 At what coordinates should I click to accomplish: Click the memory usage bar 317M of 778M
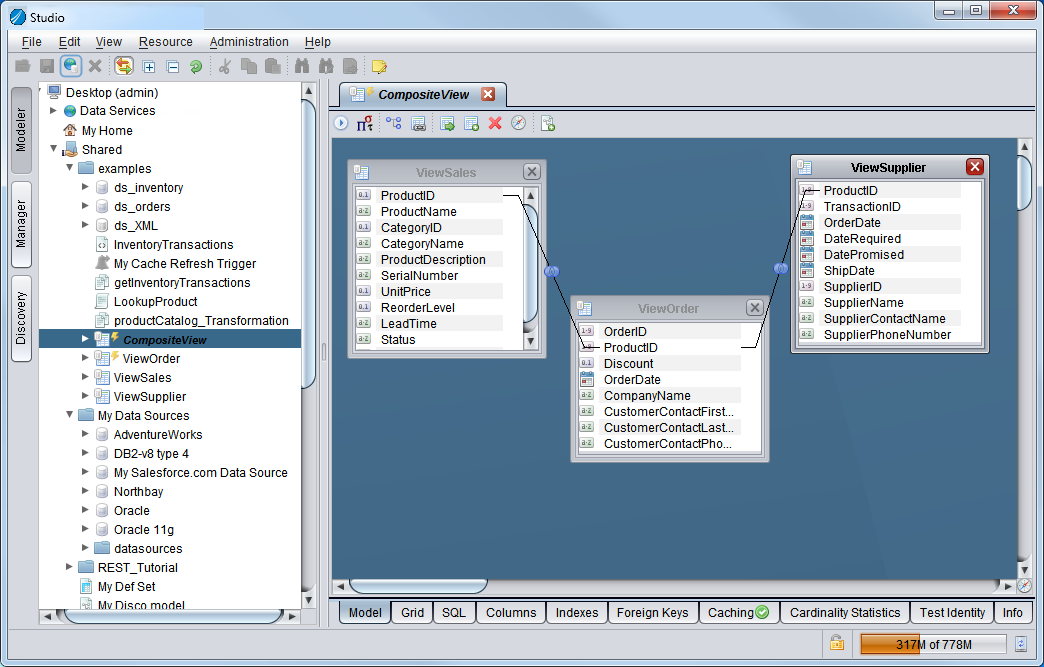[x=934, y=644]
